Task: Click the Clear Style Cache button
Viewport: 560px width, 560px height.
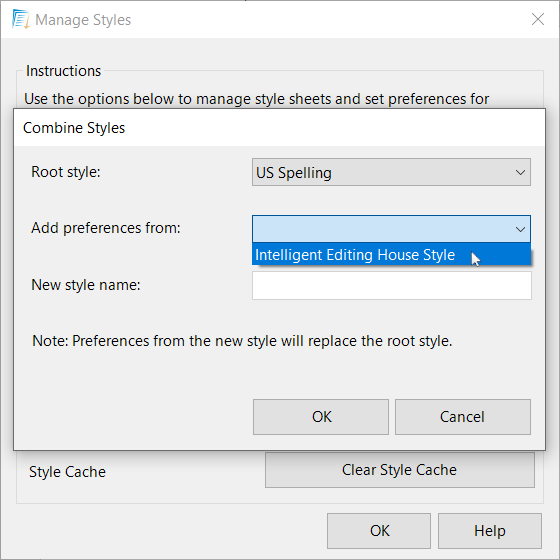Action: coord(400,470)
